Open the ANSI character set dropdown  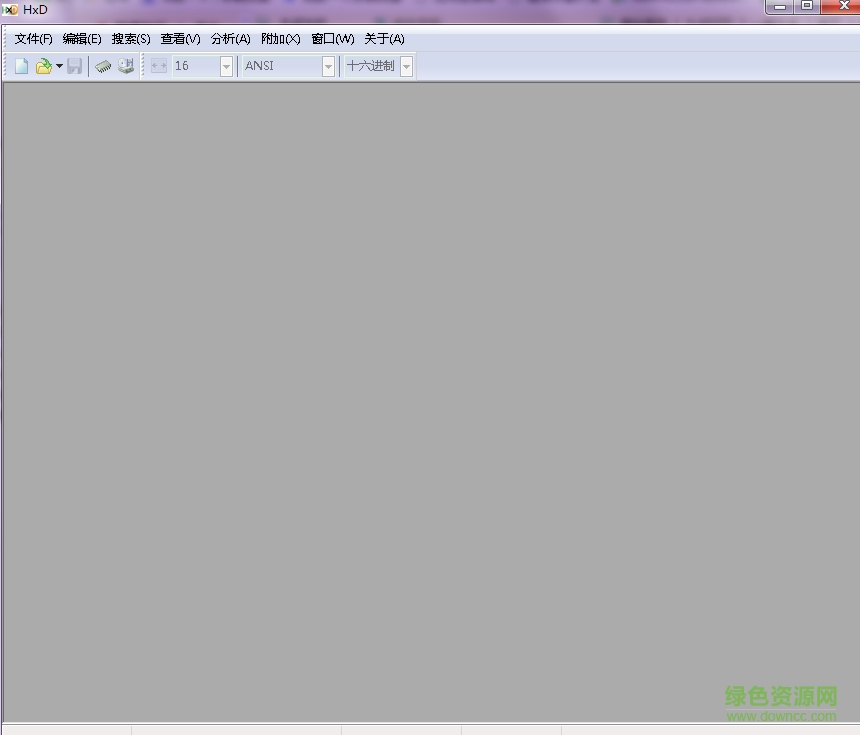pyautogui.click(x=329, y=65)
